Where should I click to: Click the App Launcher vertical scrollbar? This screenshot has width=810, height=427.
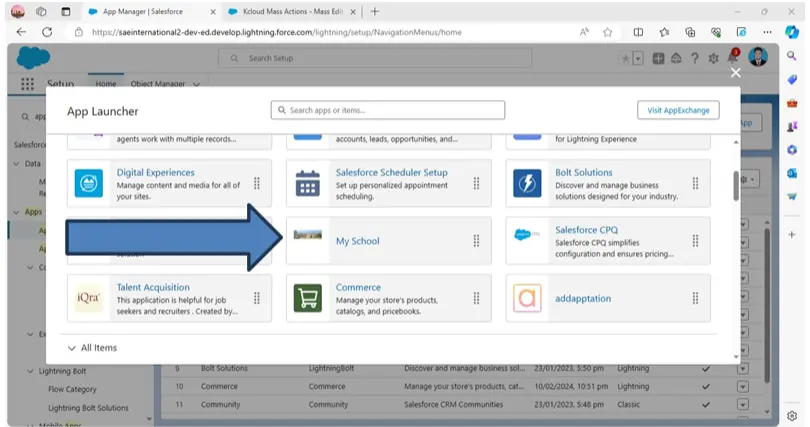point(736,187)
